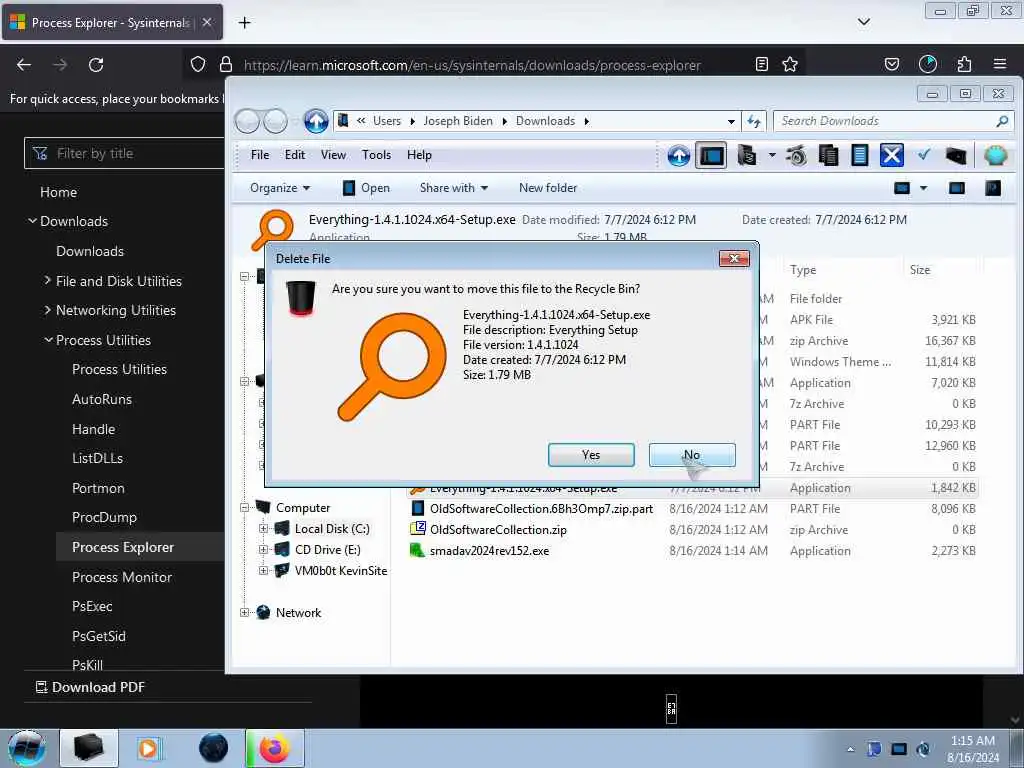Expand File and Disk Utilities section
Screen dimensions: 1024x768
(48, 280)
